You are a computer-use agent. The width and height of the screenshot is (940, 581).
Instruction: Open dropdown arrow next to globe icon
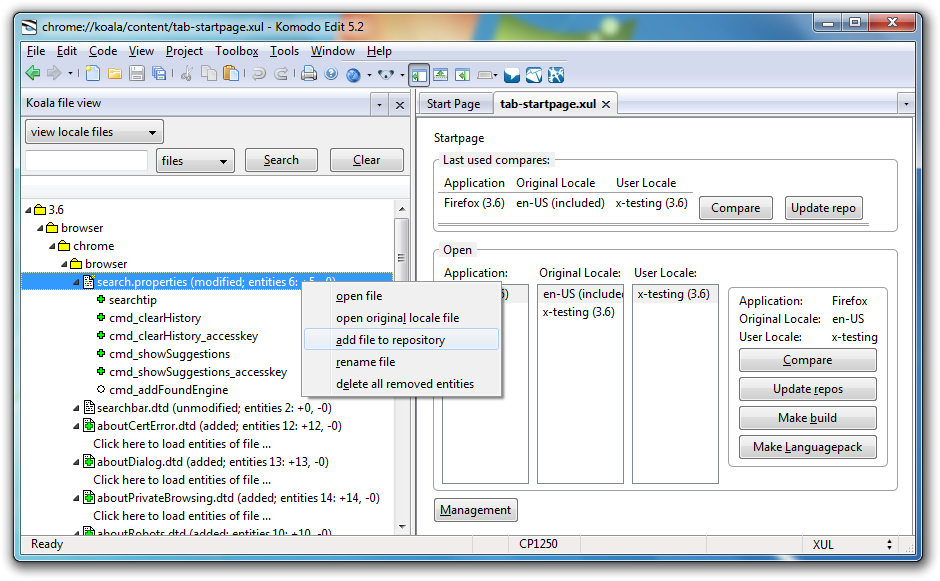tap(369, 75)
